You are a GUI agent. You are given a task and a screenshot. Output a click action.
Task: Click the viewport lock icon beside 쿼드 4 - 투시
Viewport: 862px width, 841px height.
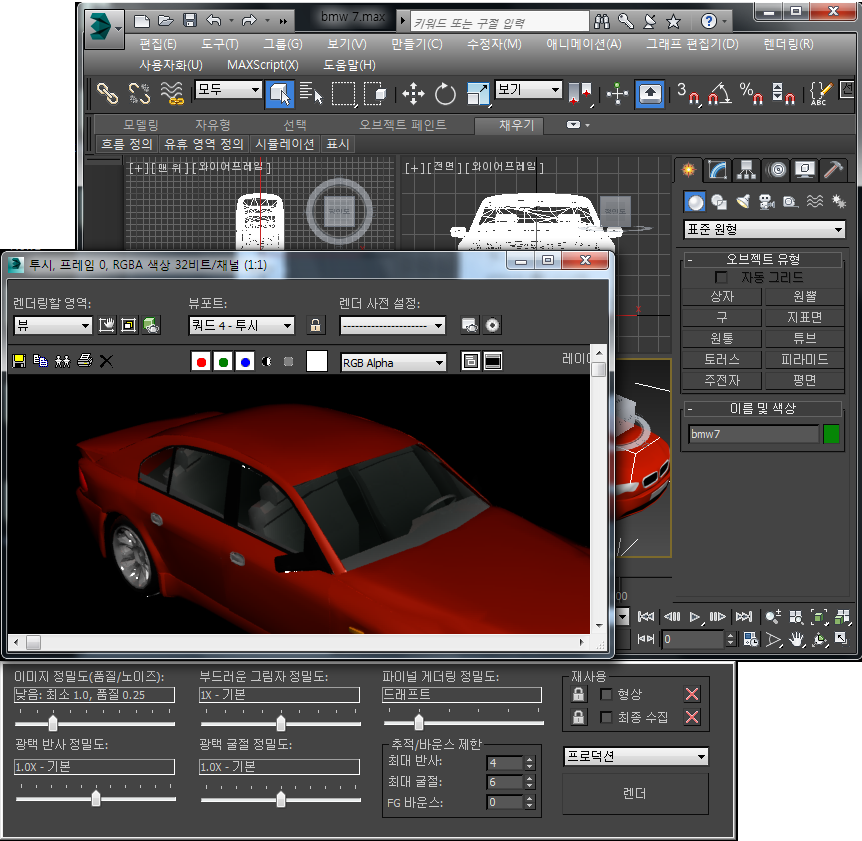click(316, 325)
